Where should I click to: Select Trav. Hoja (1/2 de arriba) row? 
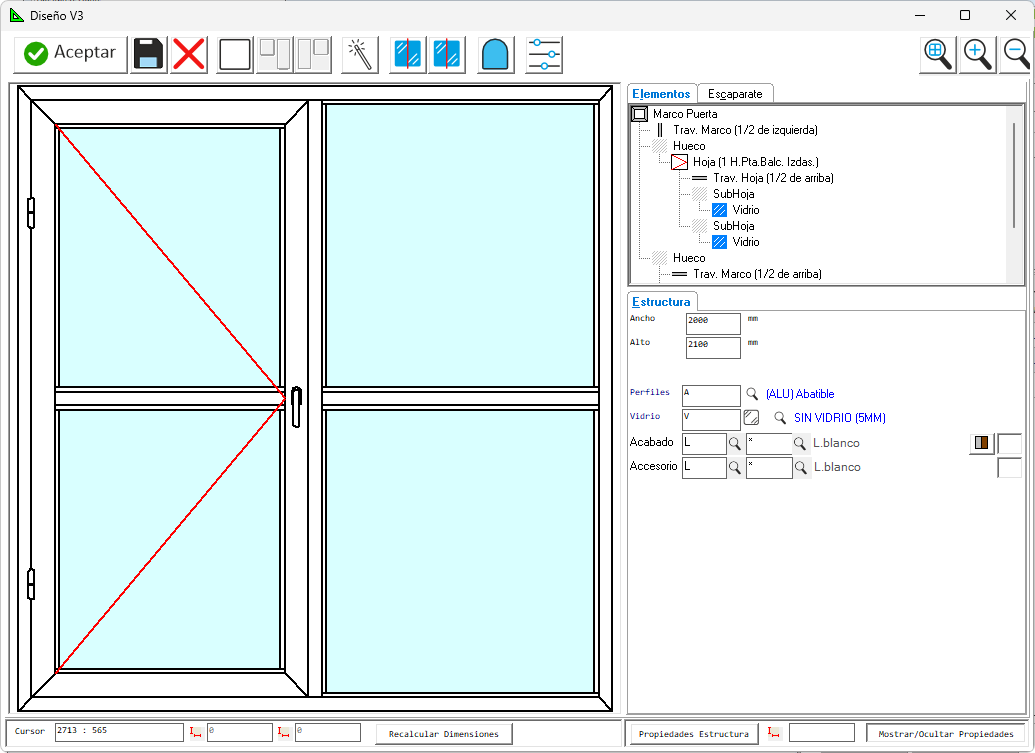(x=773, y=178)
